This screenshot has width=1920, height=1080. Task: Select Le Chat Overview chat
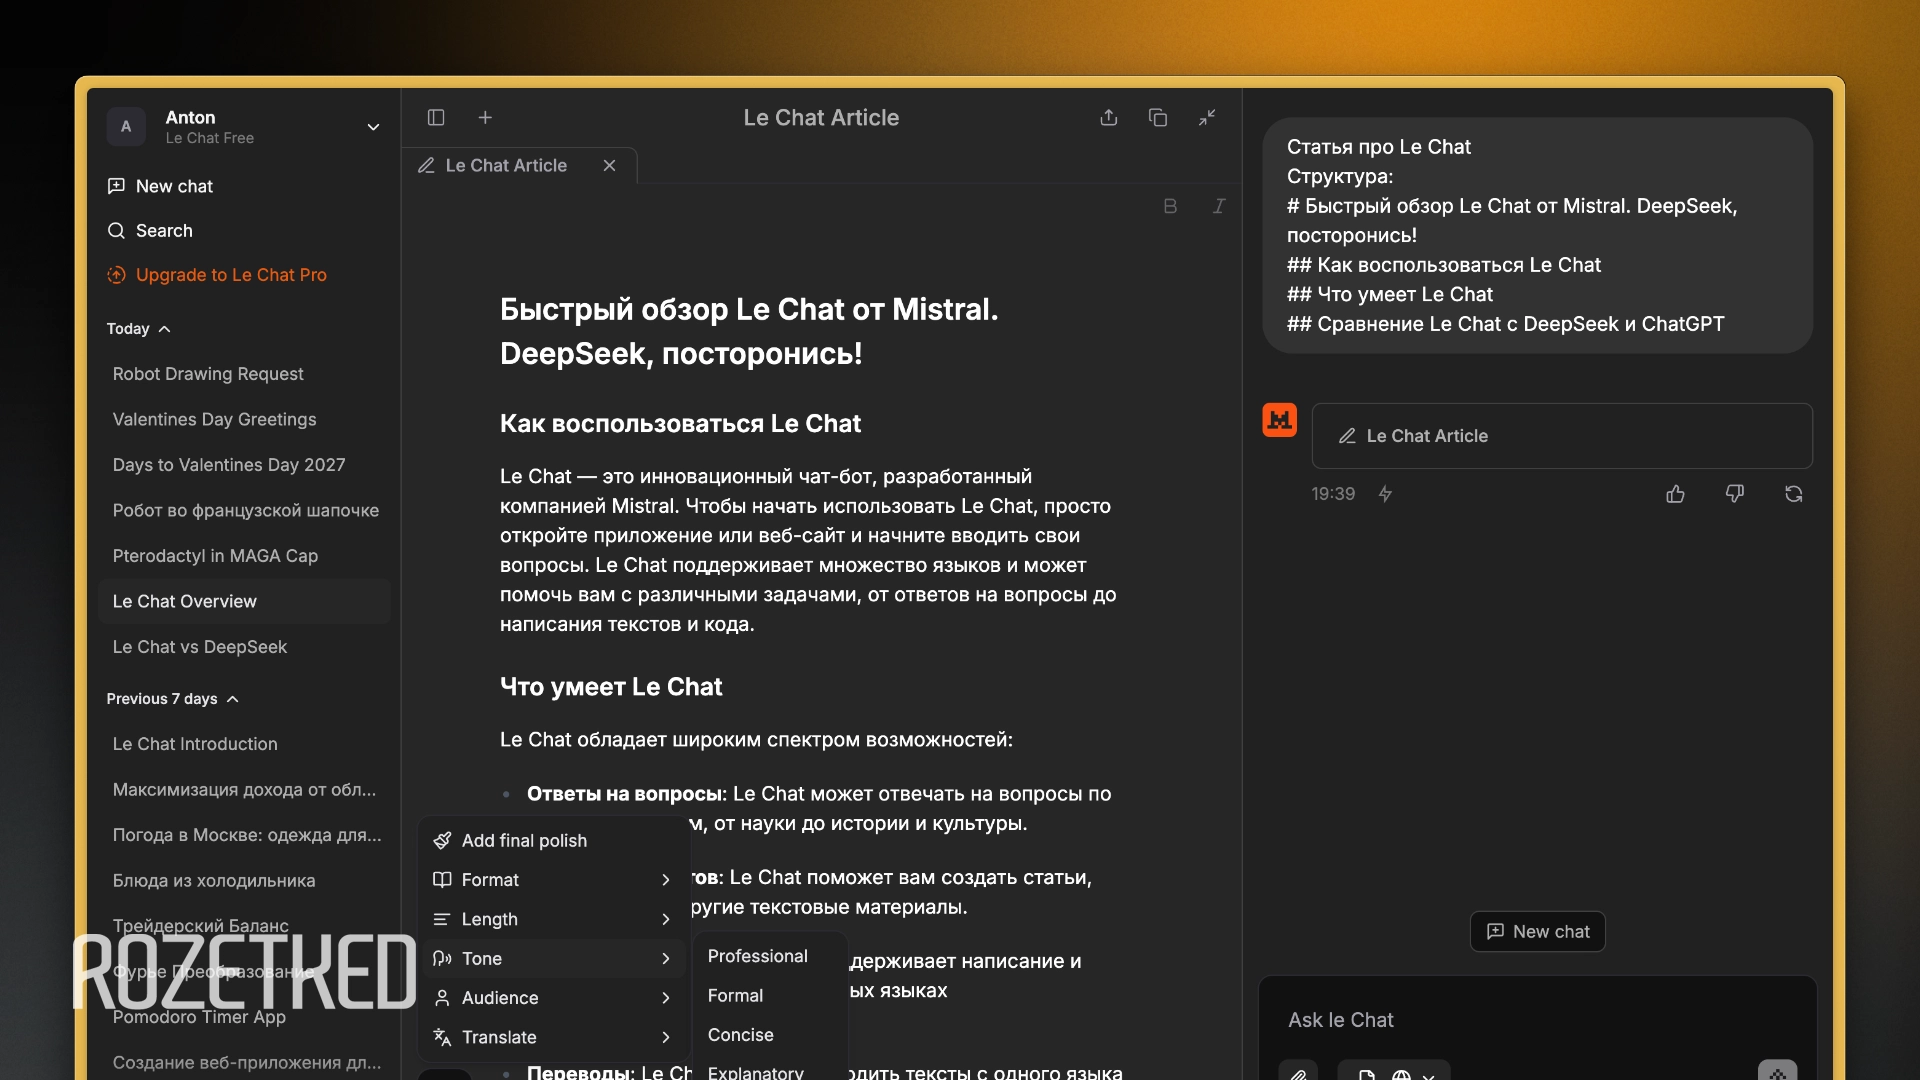pyautogui.click(x=244, y=602)
